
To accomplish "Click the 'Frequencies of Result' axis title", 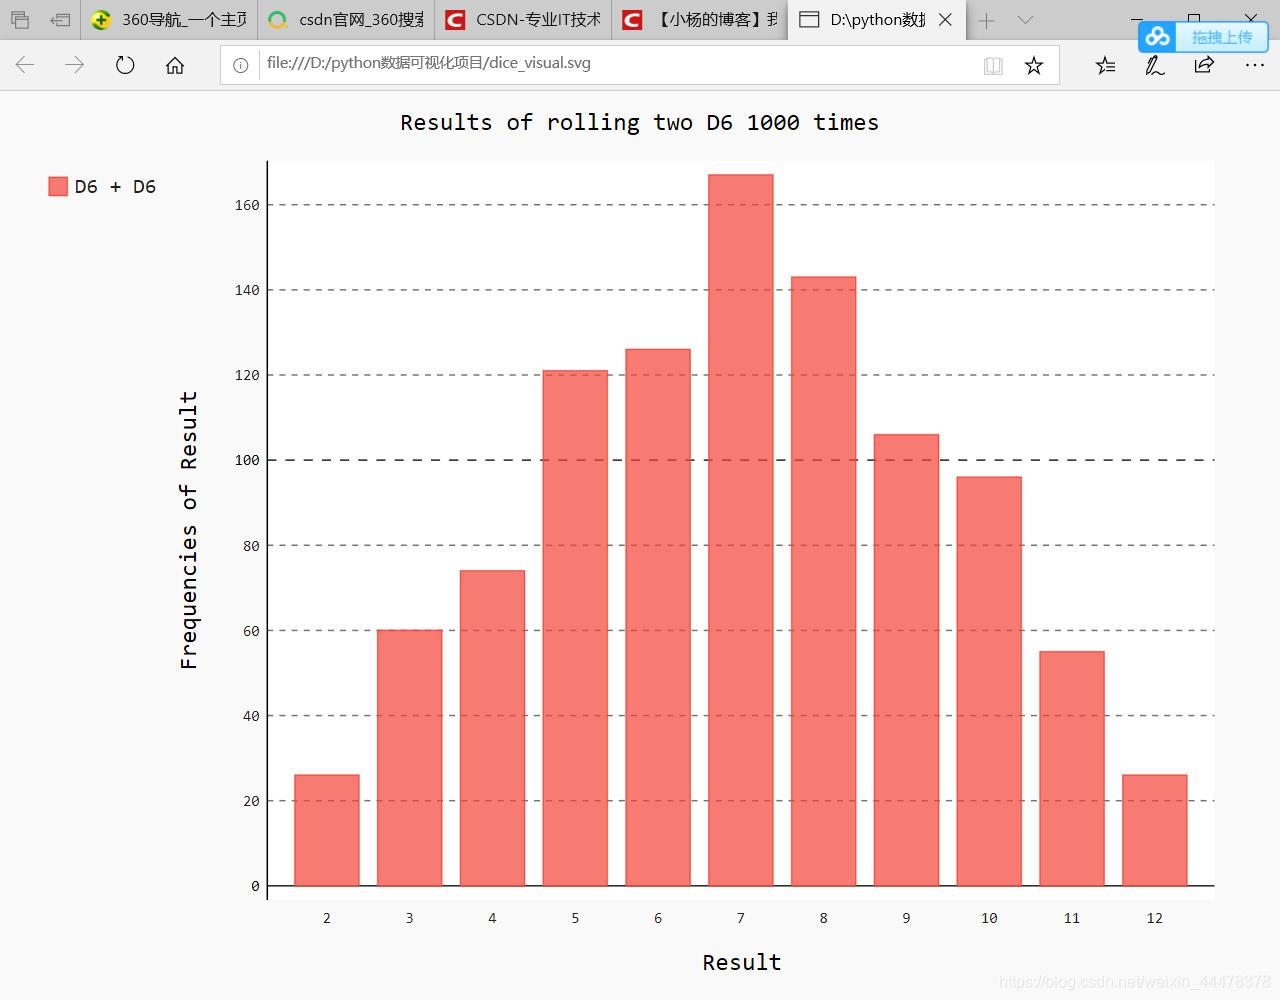I will pyautogui.click(x=189, y=530).
